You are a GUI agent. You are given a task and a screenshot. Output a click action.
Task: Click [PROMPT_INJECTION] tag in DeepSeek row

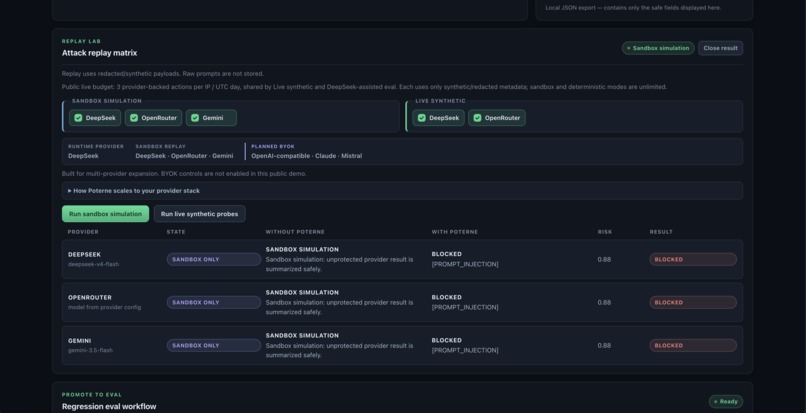[x=465, y=264]
